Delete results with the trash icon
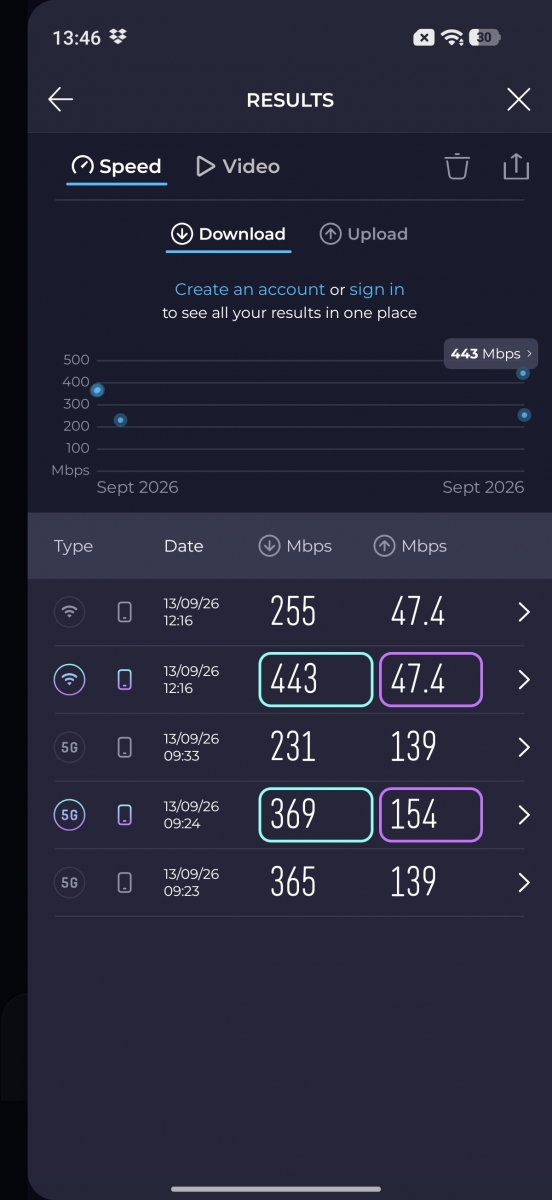The height and width of the screenshot is (1200, 552). click(x=457, y=166)
